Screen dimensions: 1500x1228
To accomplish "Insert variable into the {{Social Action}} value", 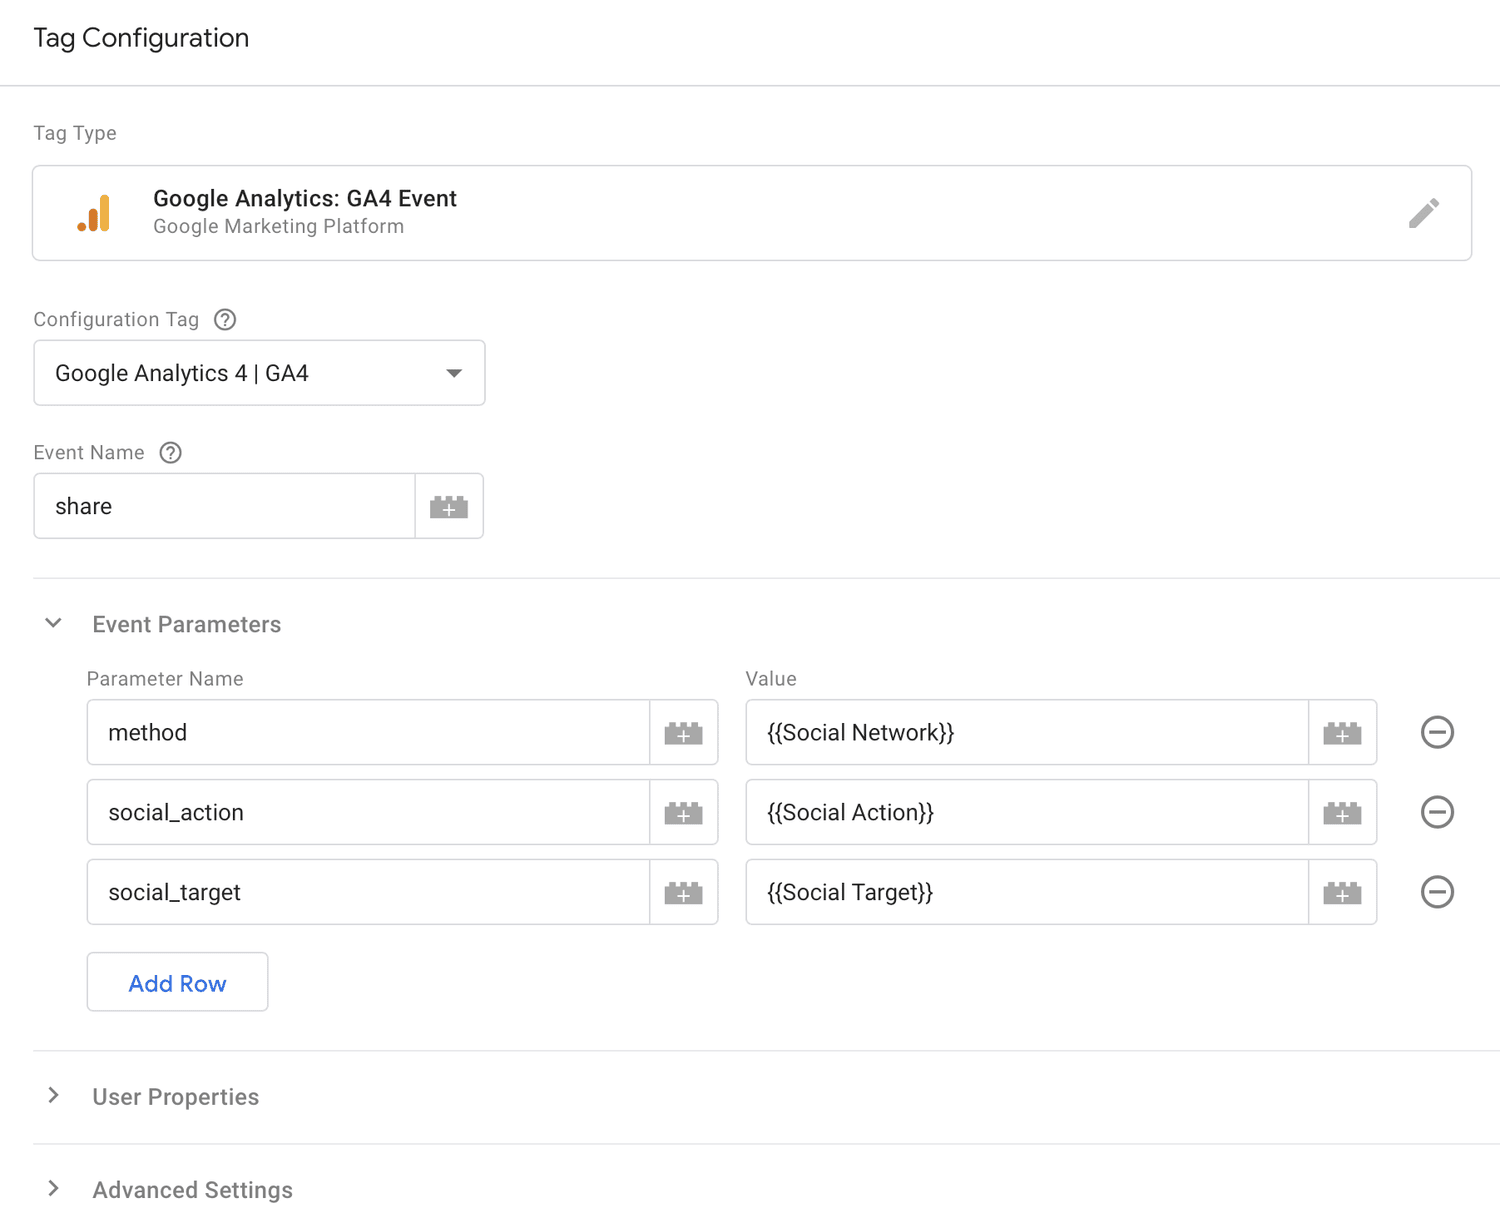I will click(1342, 812).
